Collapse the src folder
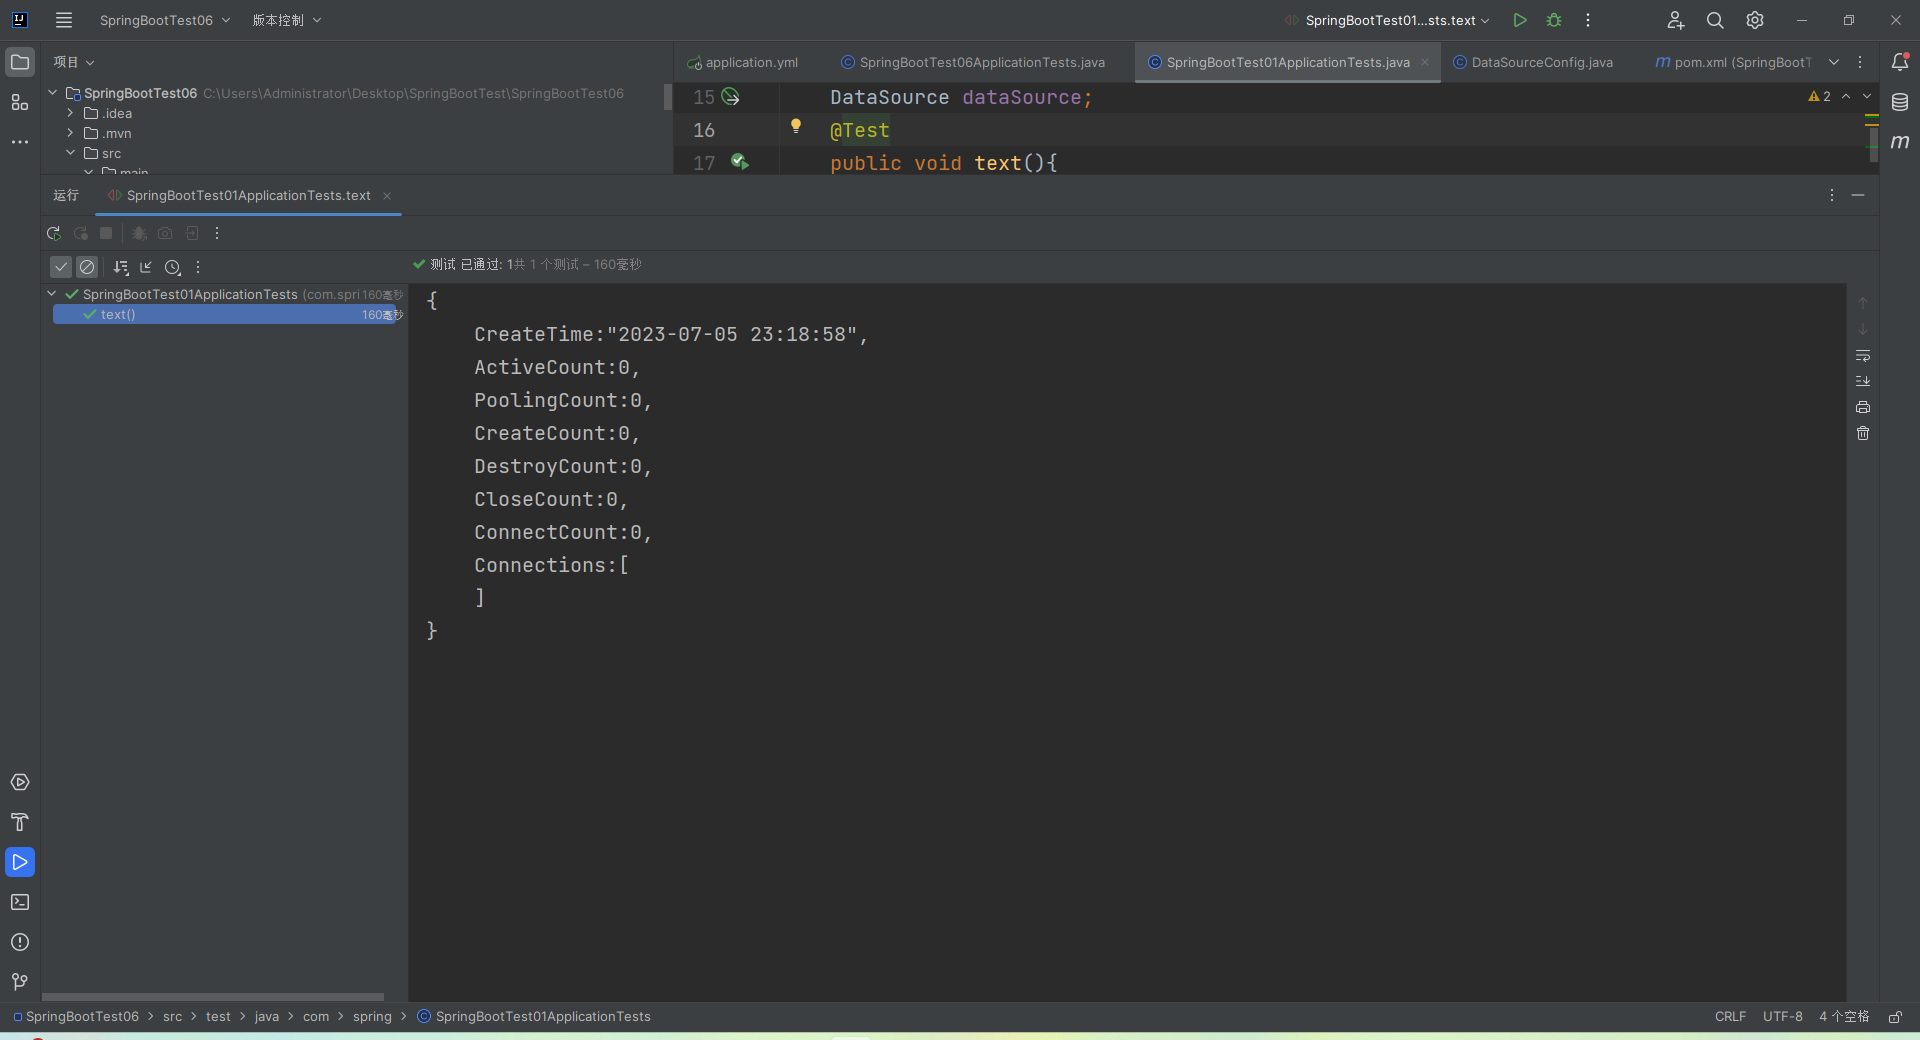Screen dimensions: 1920x1040 70,153
